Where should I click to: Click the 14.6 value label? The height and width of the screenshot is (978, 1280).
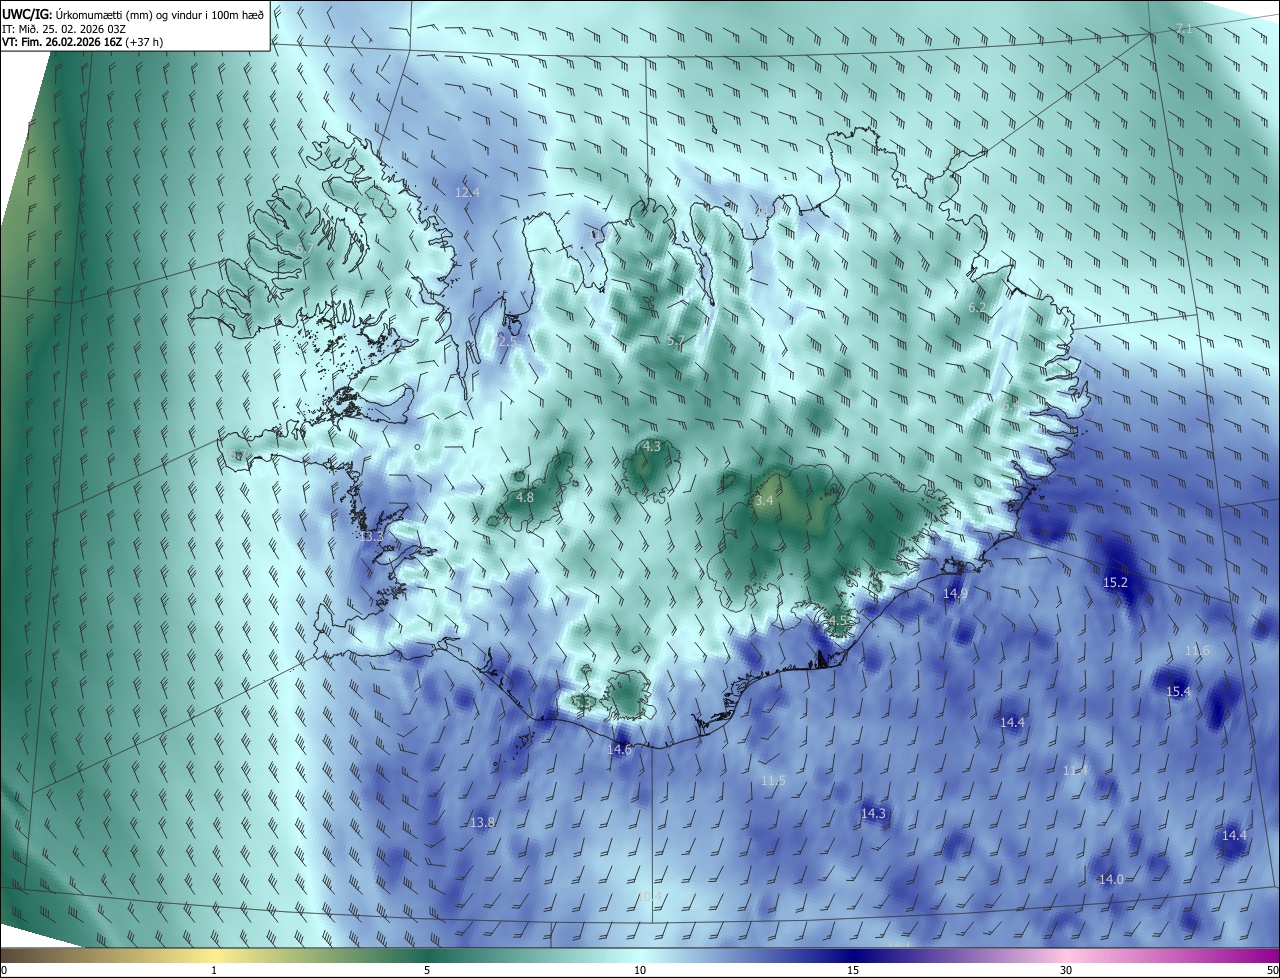pos(620,749)
